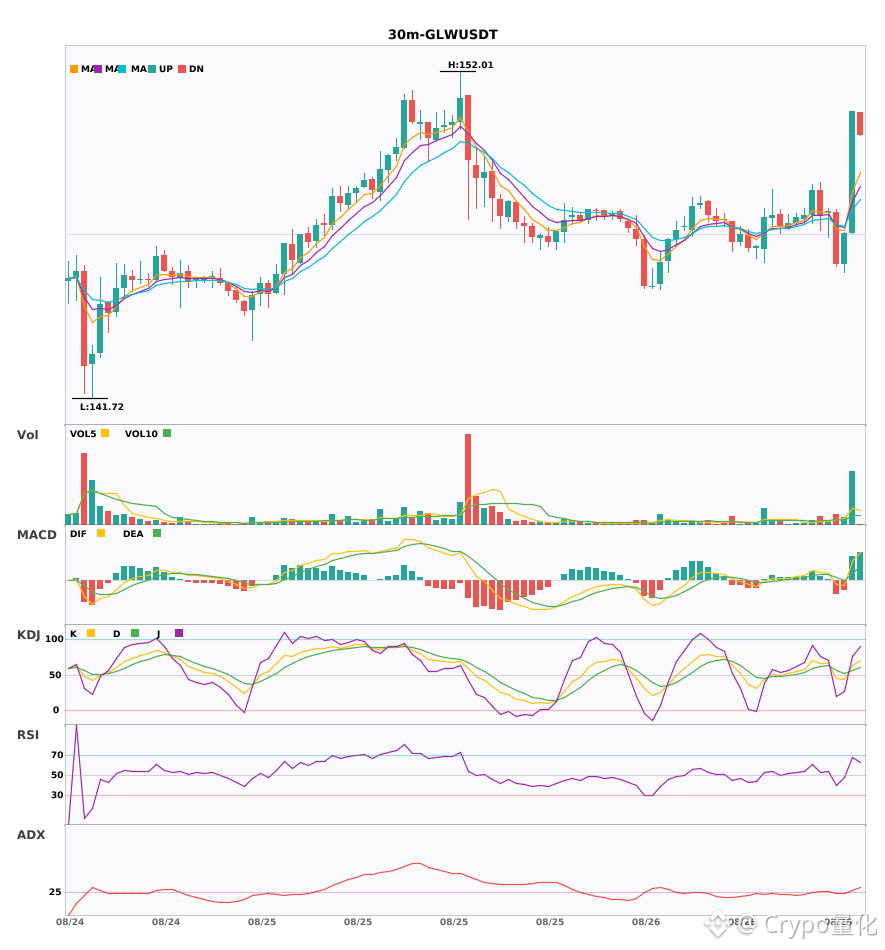Click the ADX panel heading
This screenshot has height=950, width=885.
pyautogui.click(x=31, y=835)
